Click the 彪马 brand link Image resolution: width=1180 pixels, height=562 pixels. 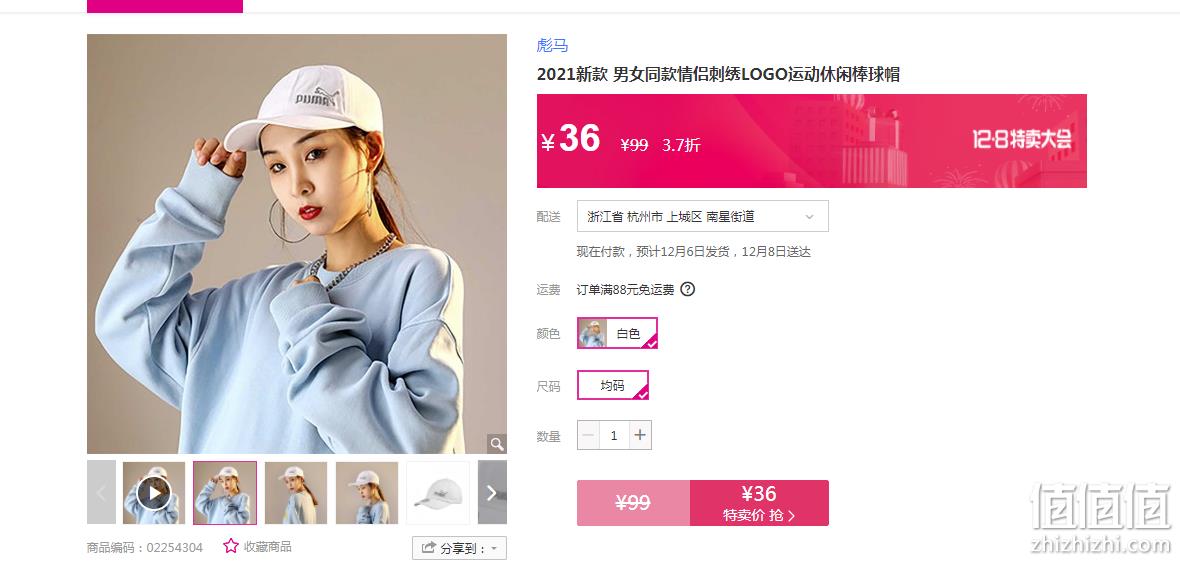[552, 45]
